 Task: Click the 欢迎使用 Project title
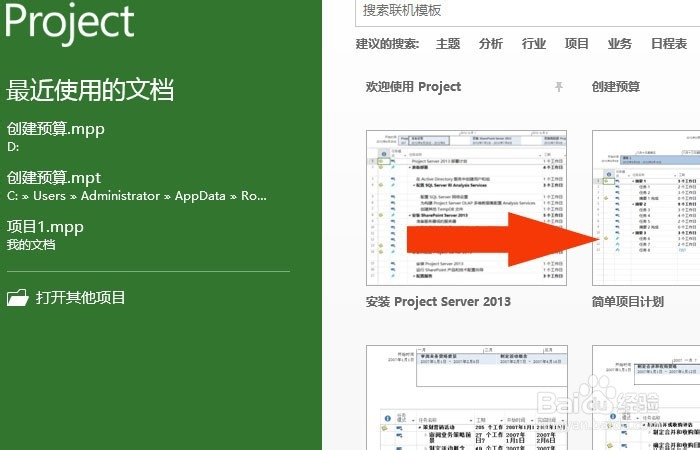tap(413, 87)
